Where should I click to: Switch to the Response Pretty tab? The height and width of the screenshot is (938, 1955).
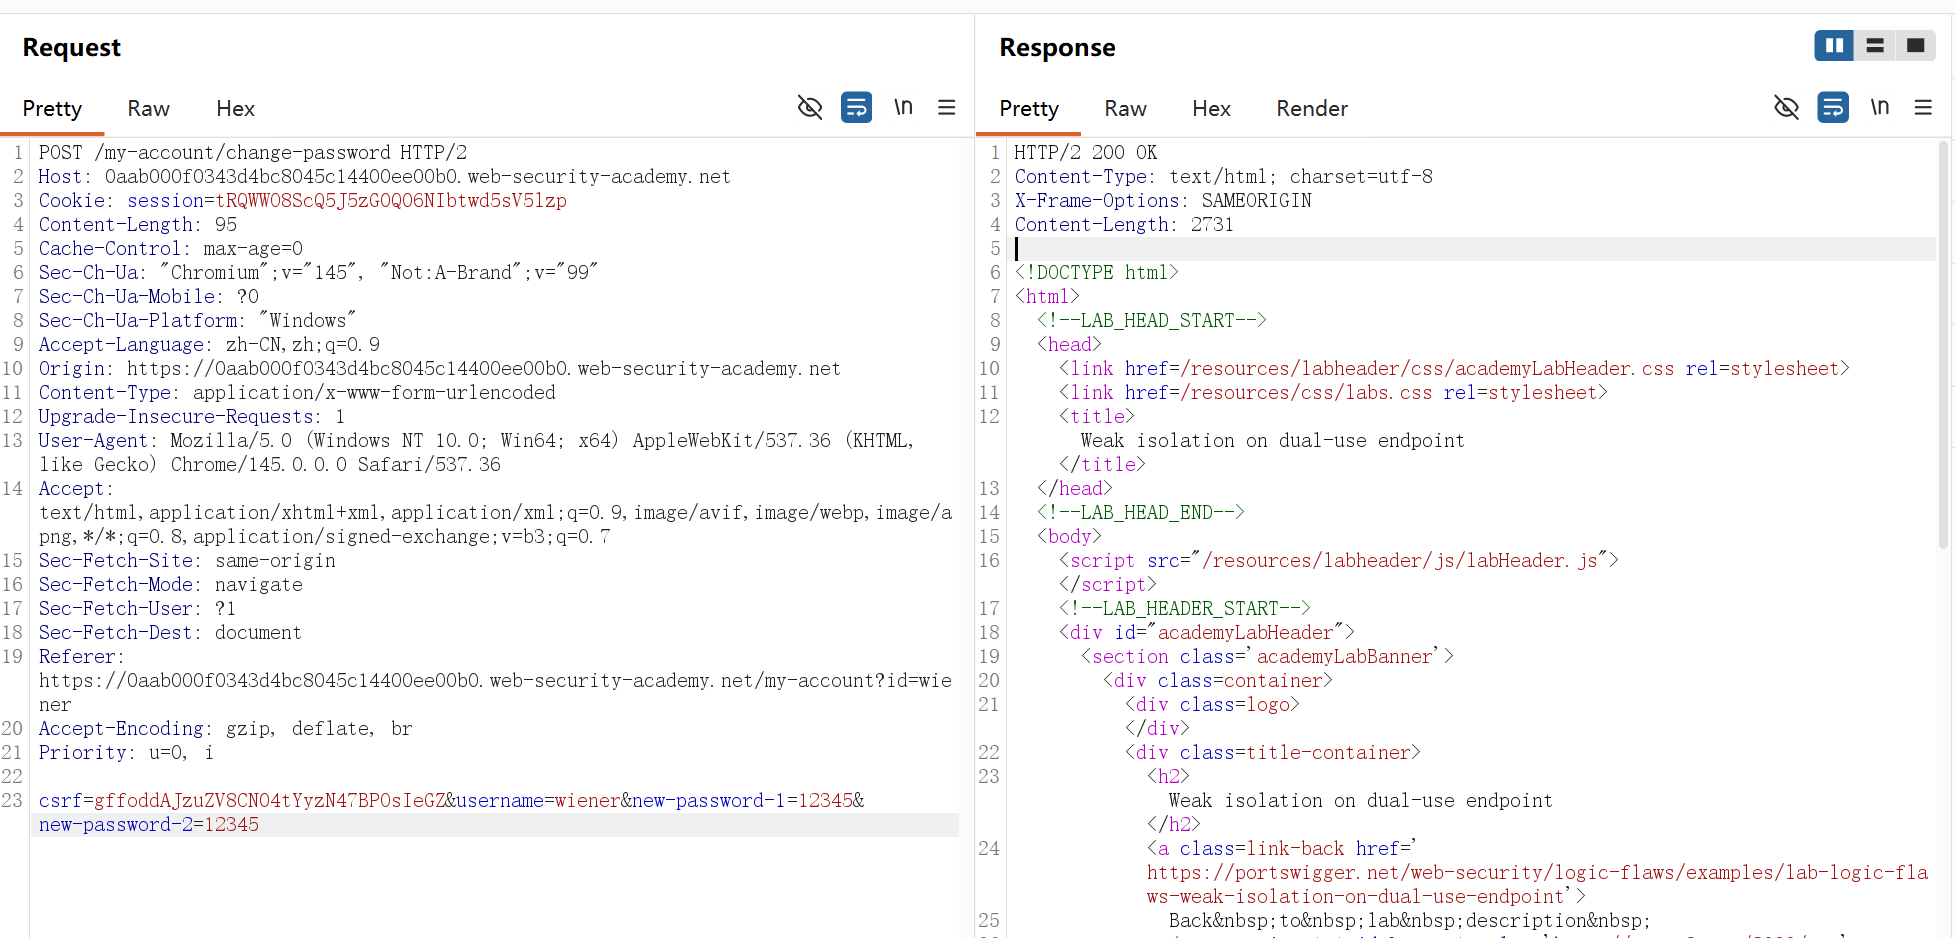point(1029,109)
